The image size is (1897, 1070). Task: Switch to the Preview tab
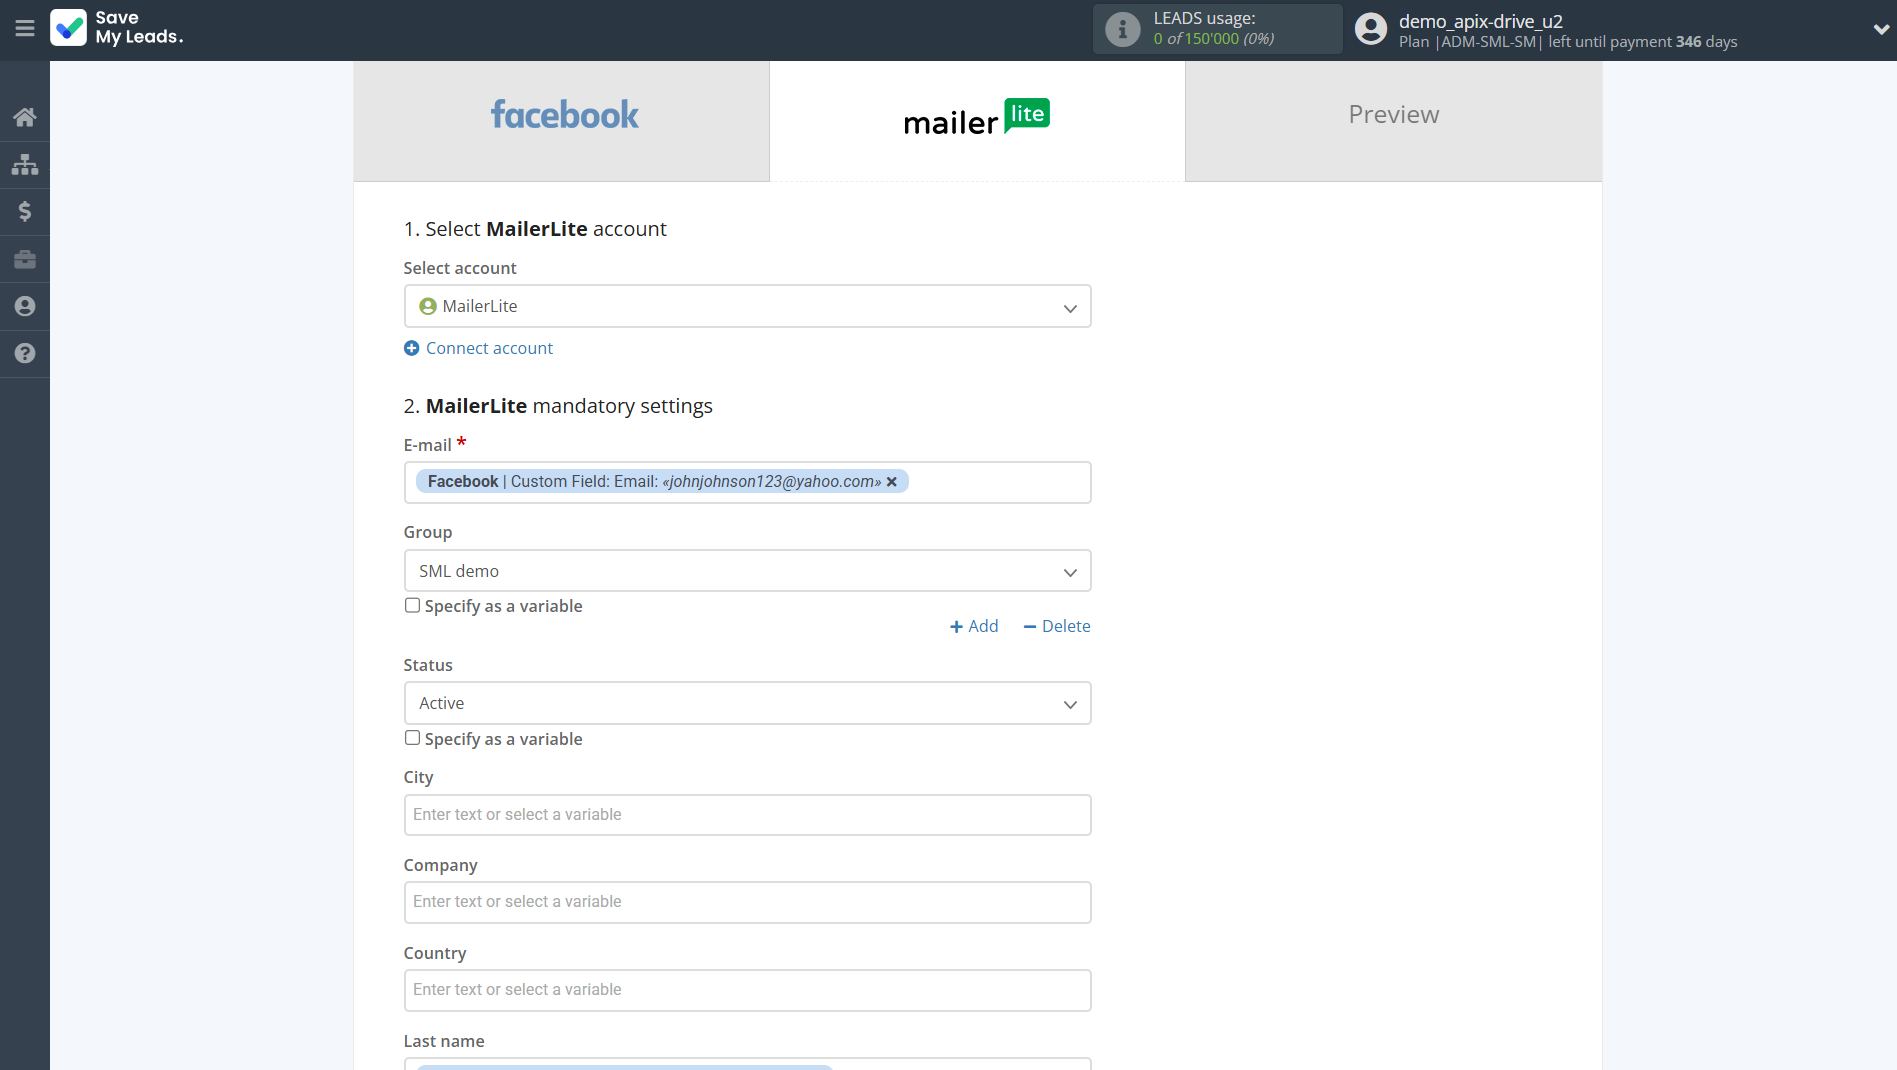click(1393, 116)
